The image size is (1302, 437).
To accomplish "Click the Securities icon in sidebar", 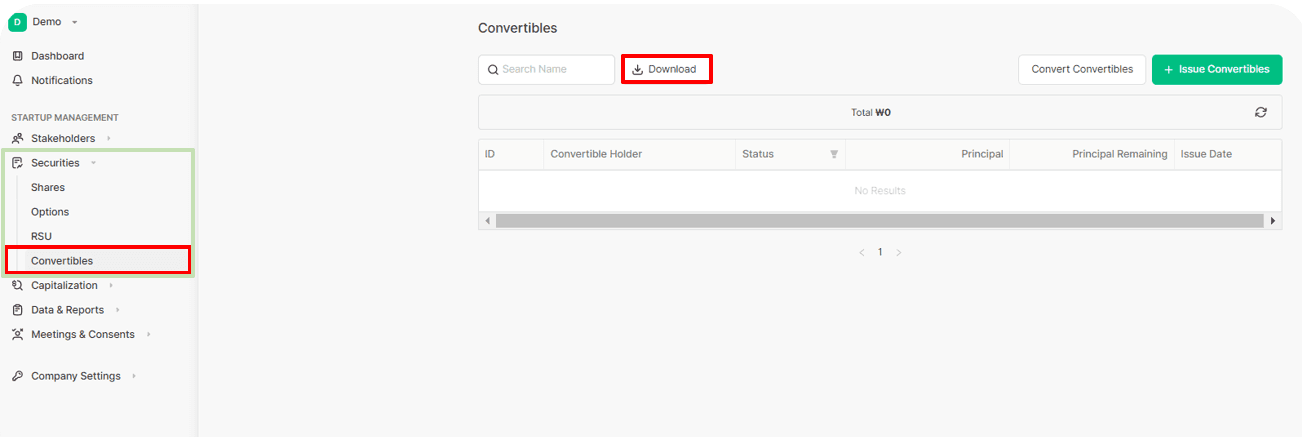I will coord(17,163).
